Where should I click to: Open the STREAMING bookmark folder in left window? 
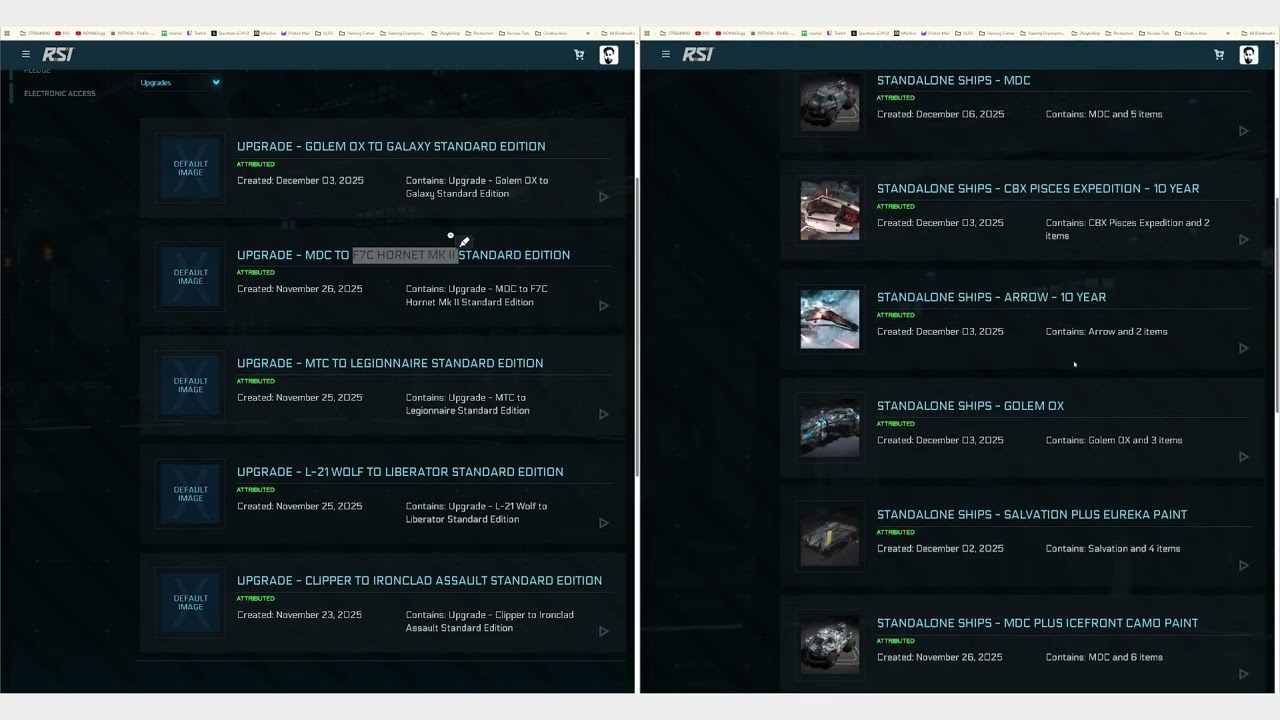(35, 33)
